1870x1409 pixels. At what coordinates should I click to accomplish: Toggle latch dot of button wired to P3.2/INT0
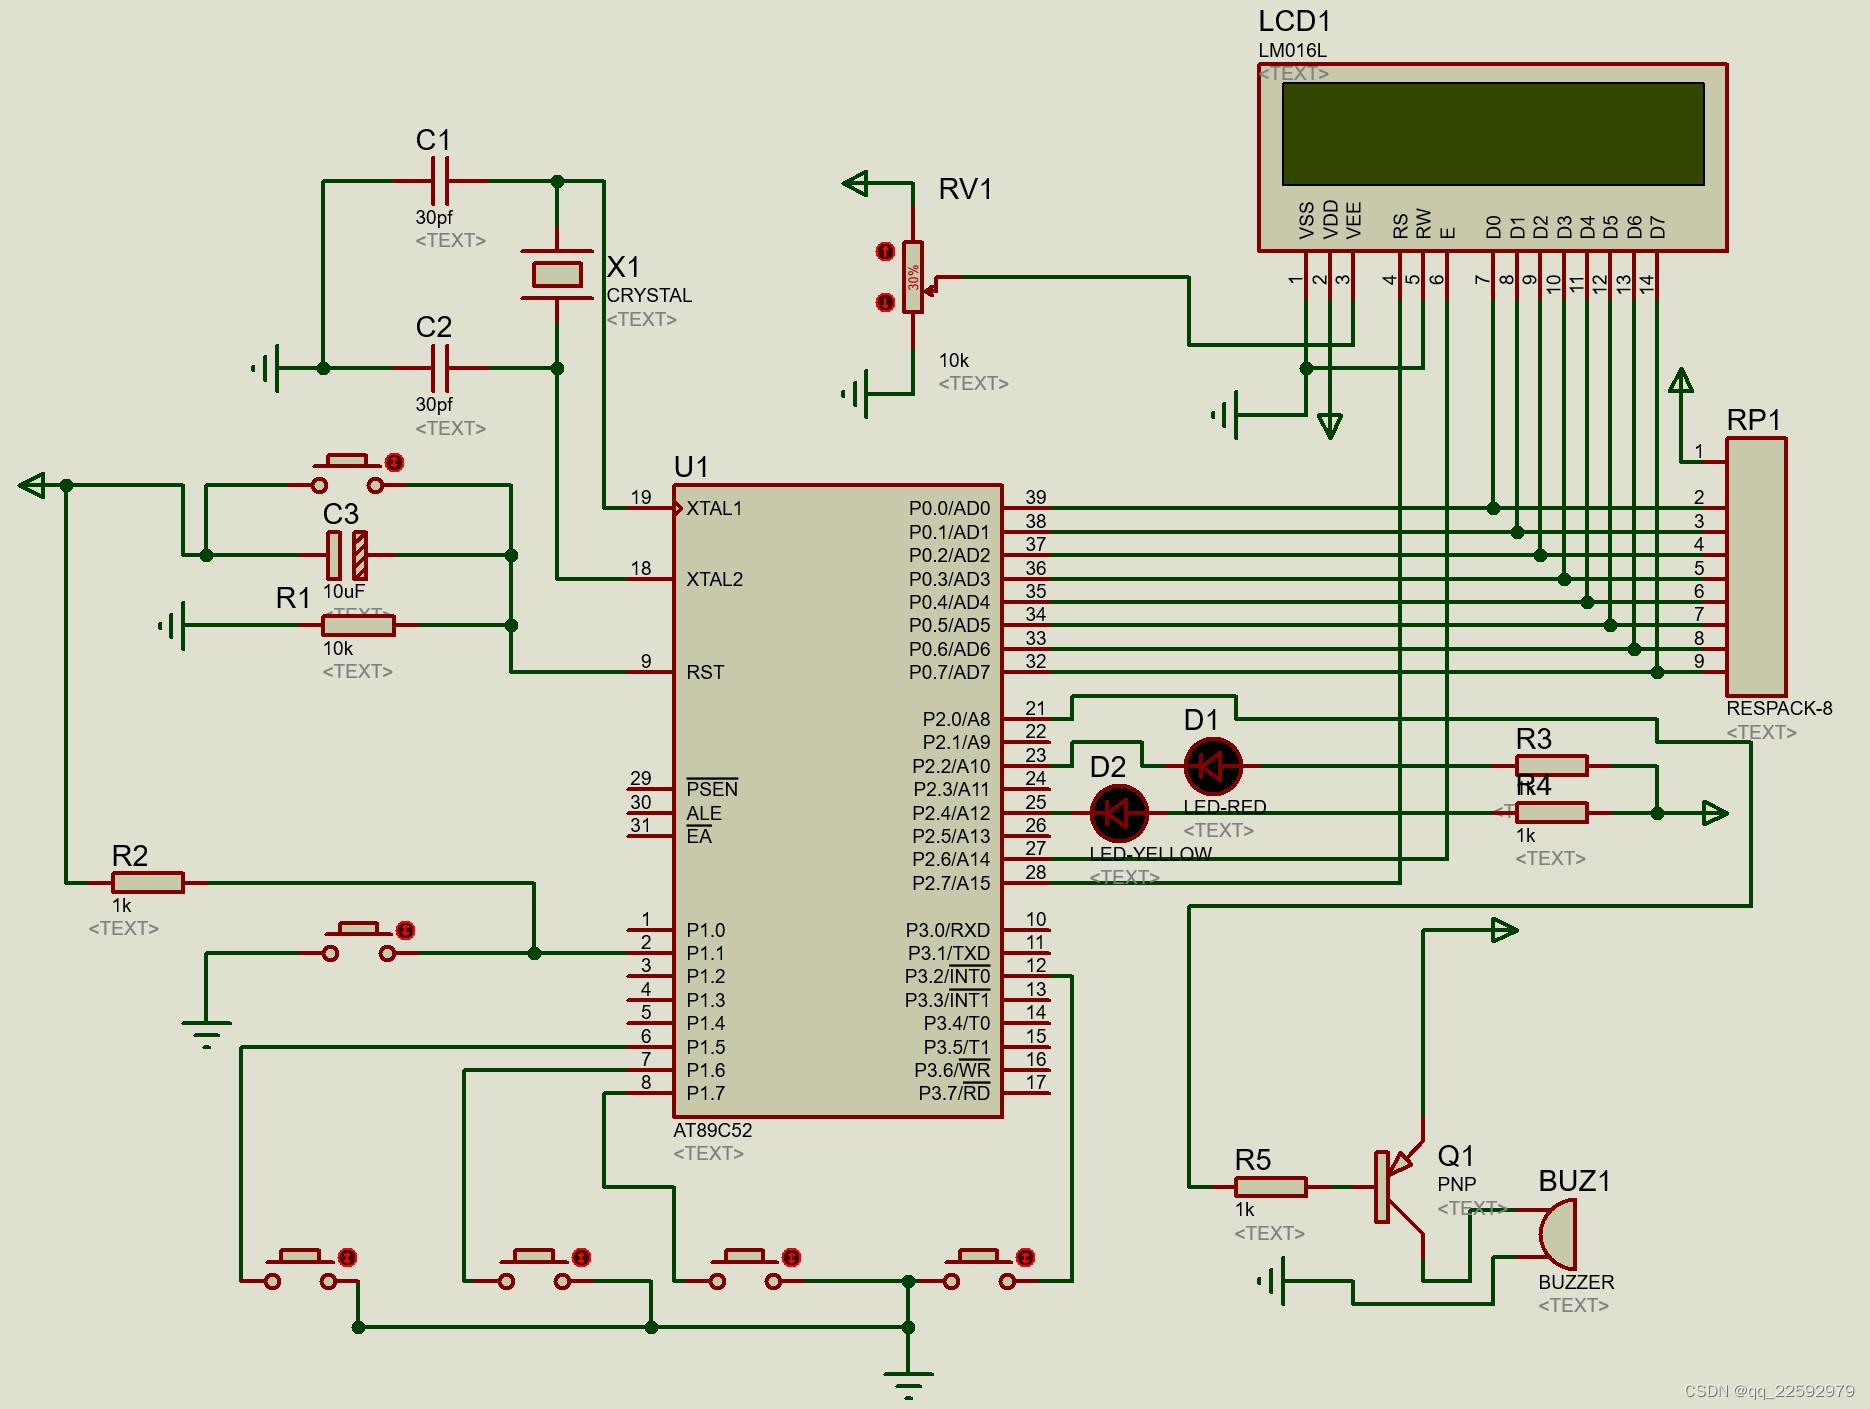(x=1026, y=1257)
